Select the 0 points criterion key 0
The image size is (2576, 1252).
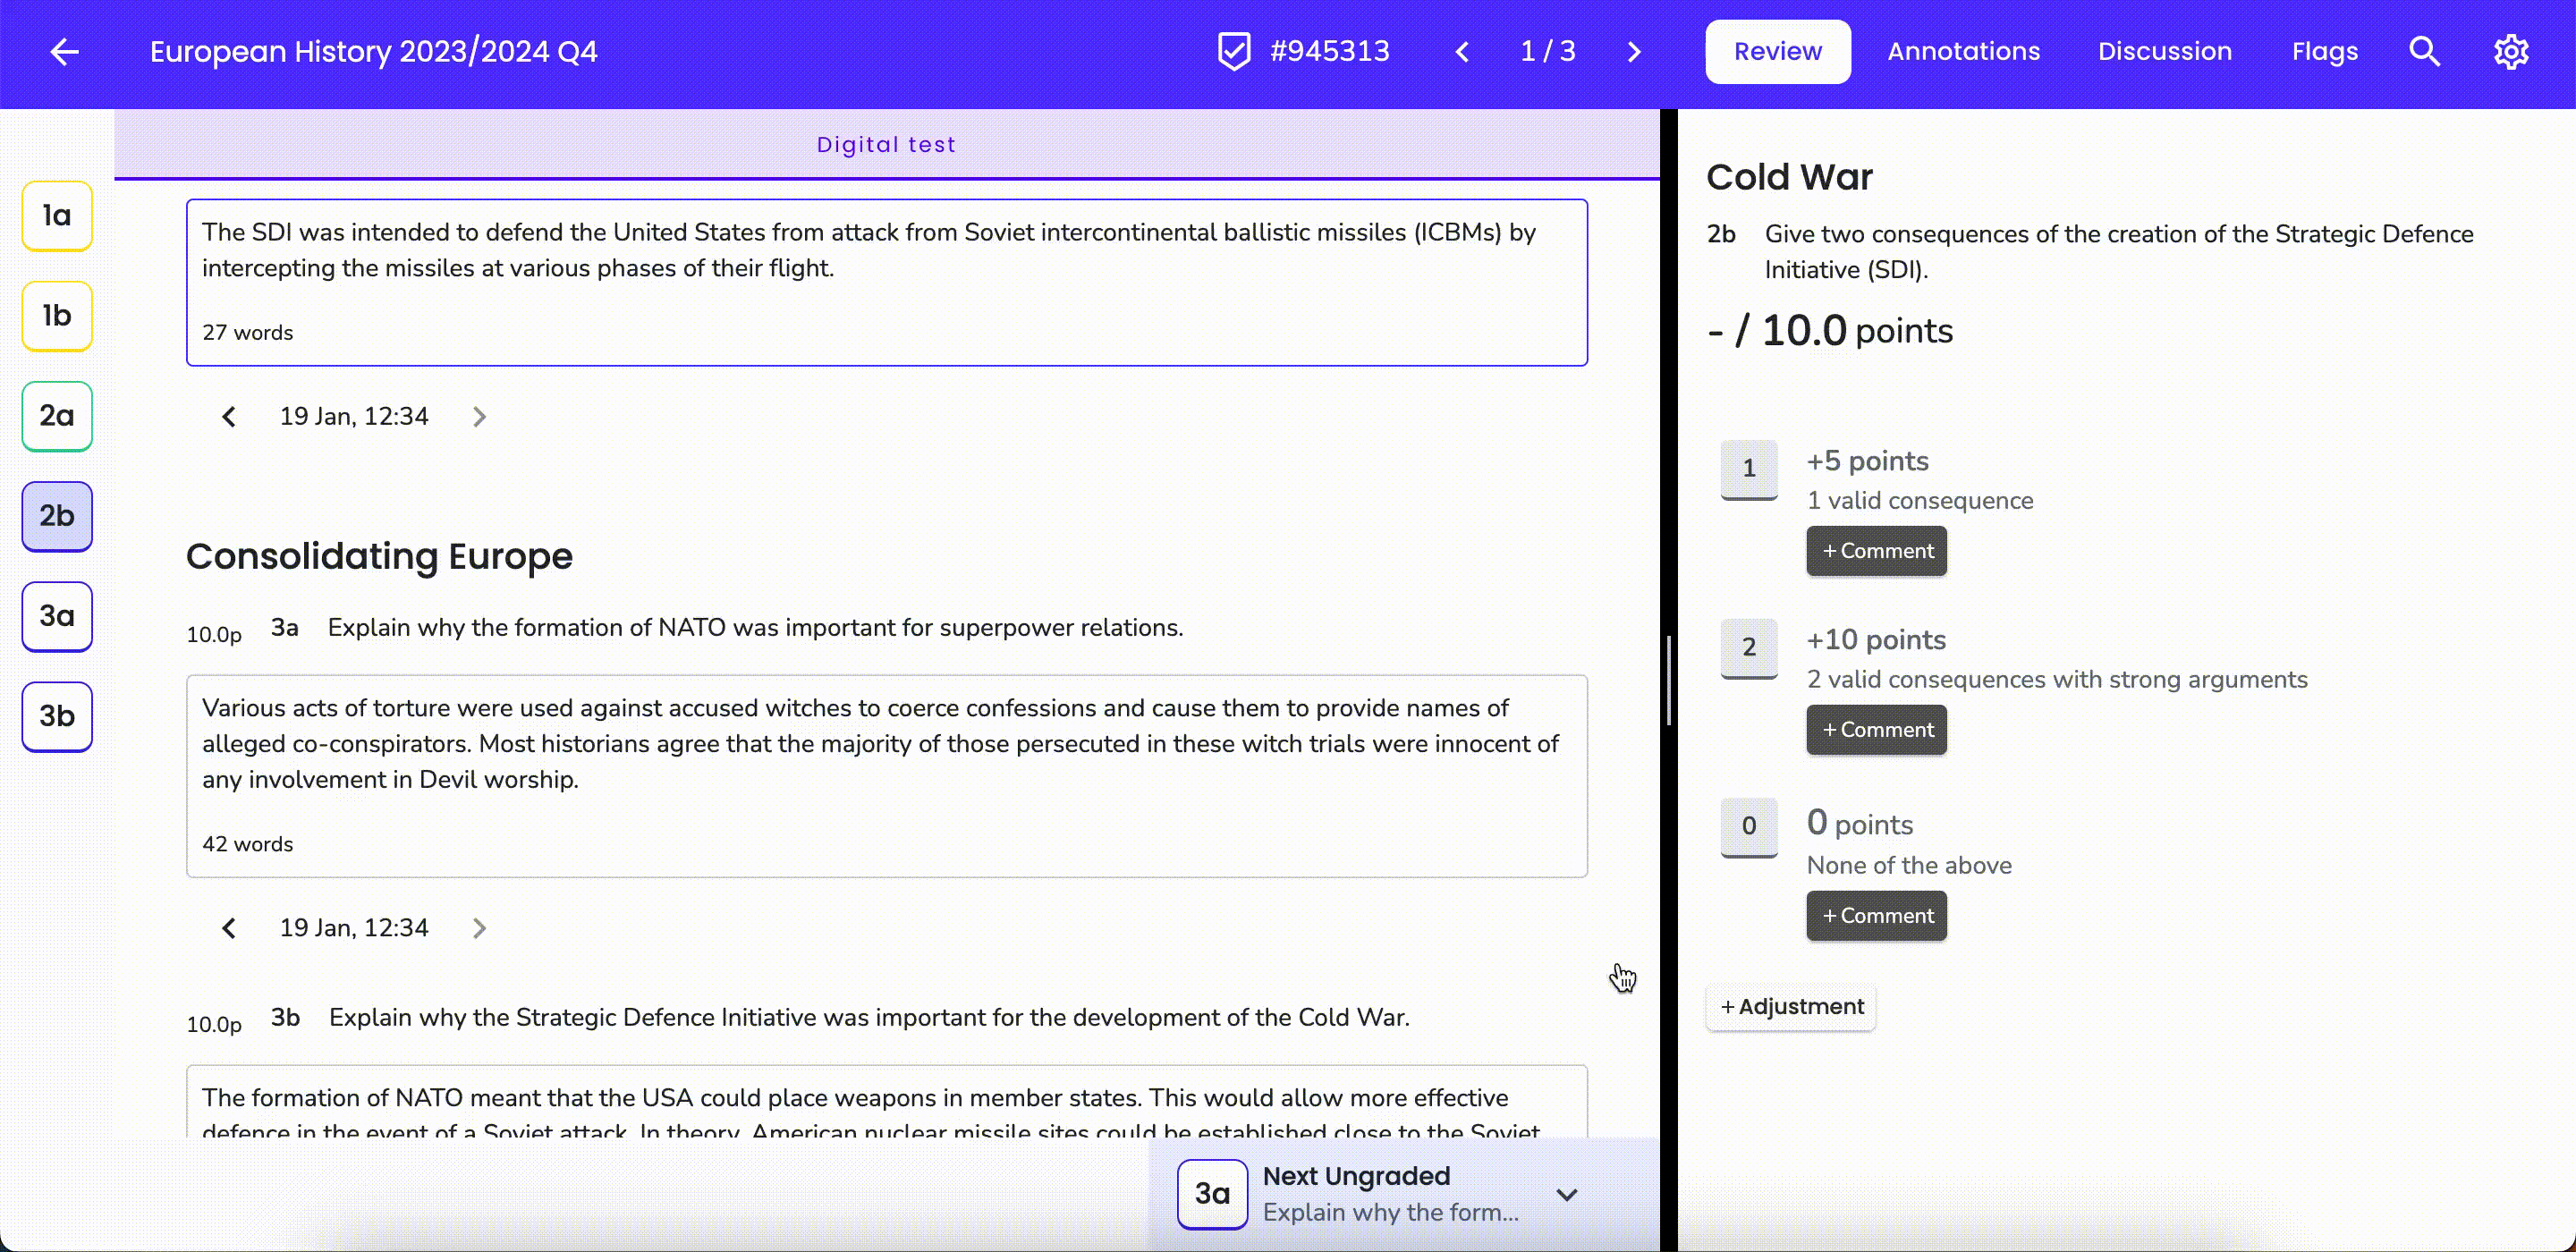1748,826
